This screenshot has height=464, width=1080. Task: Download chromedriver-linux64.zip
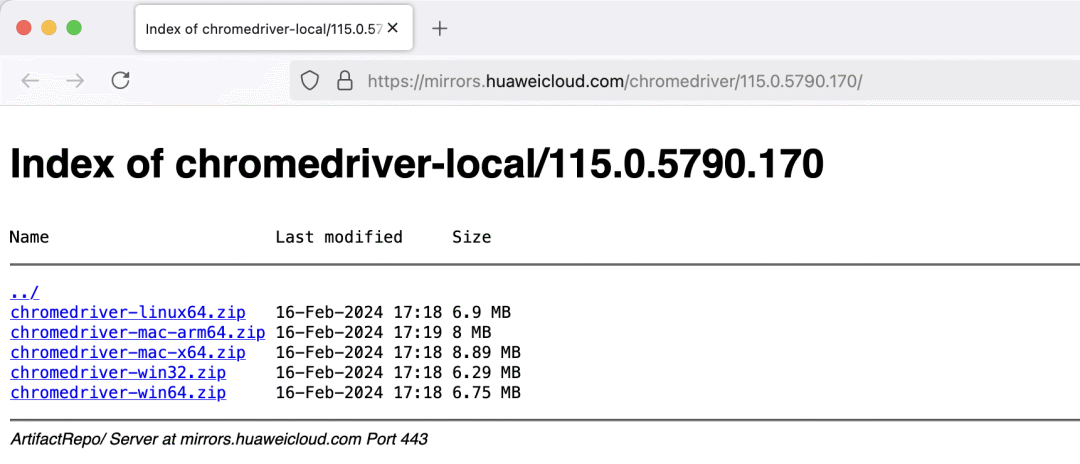[128, 313]
